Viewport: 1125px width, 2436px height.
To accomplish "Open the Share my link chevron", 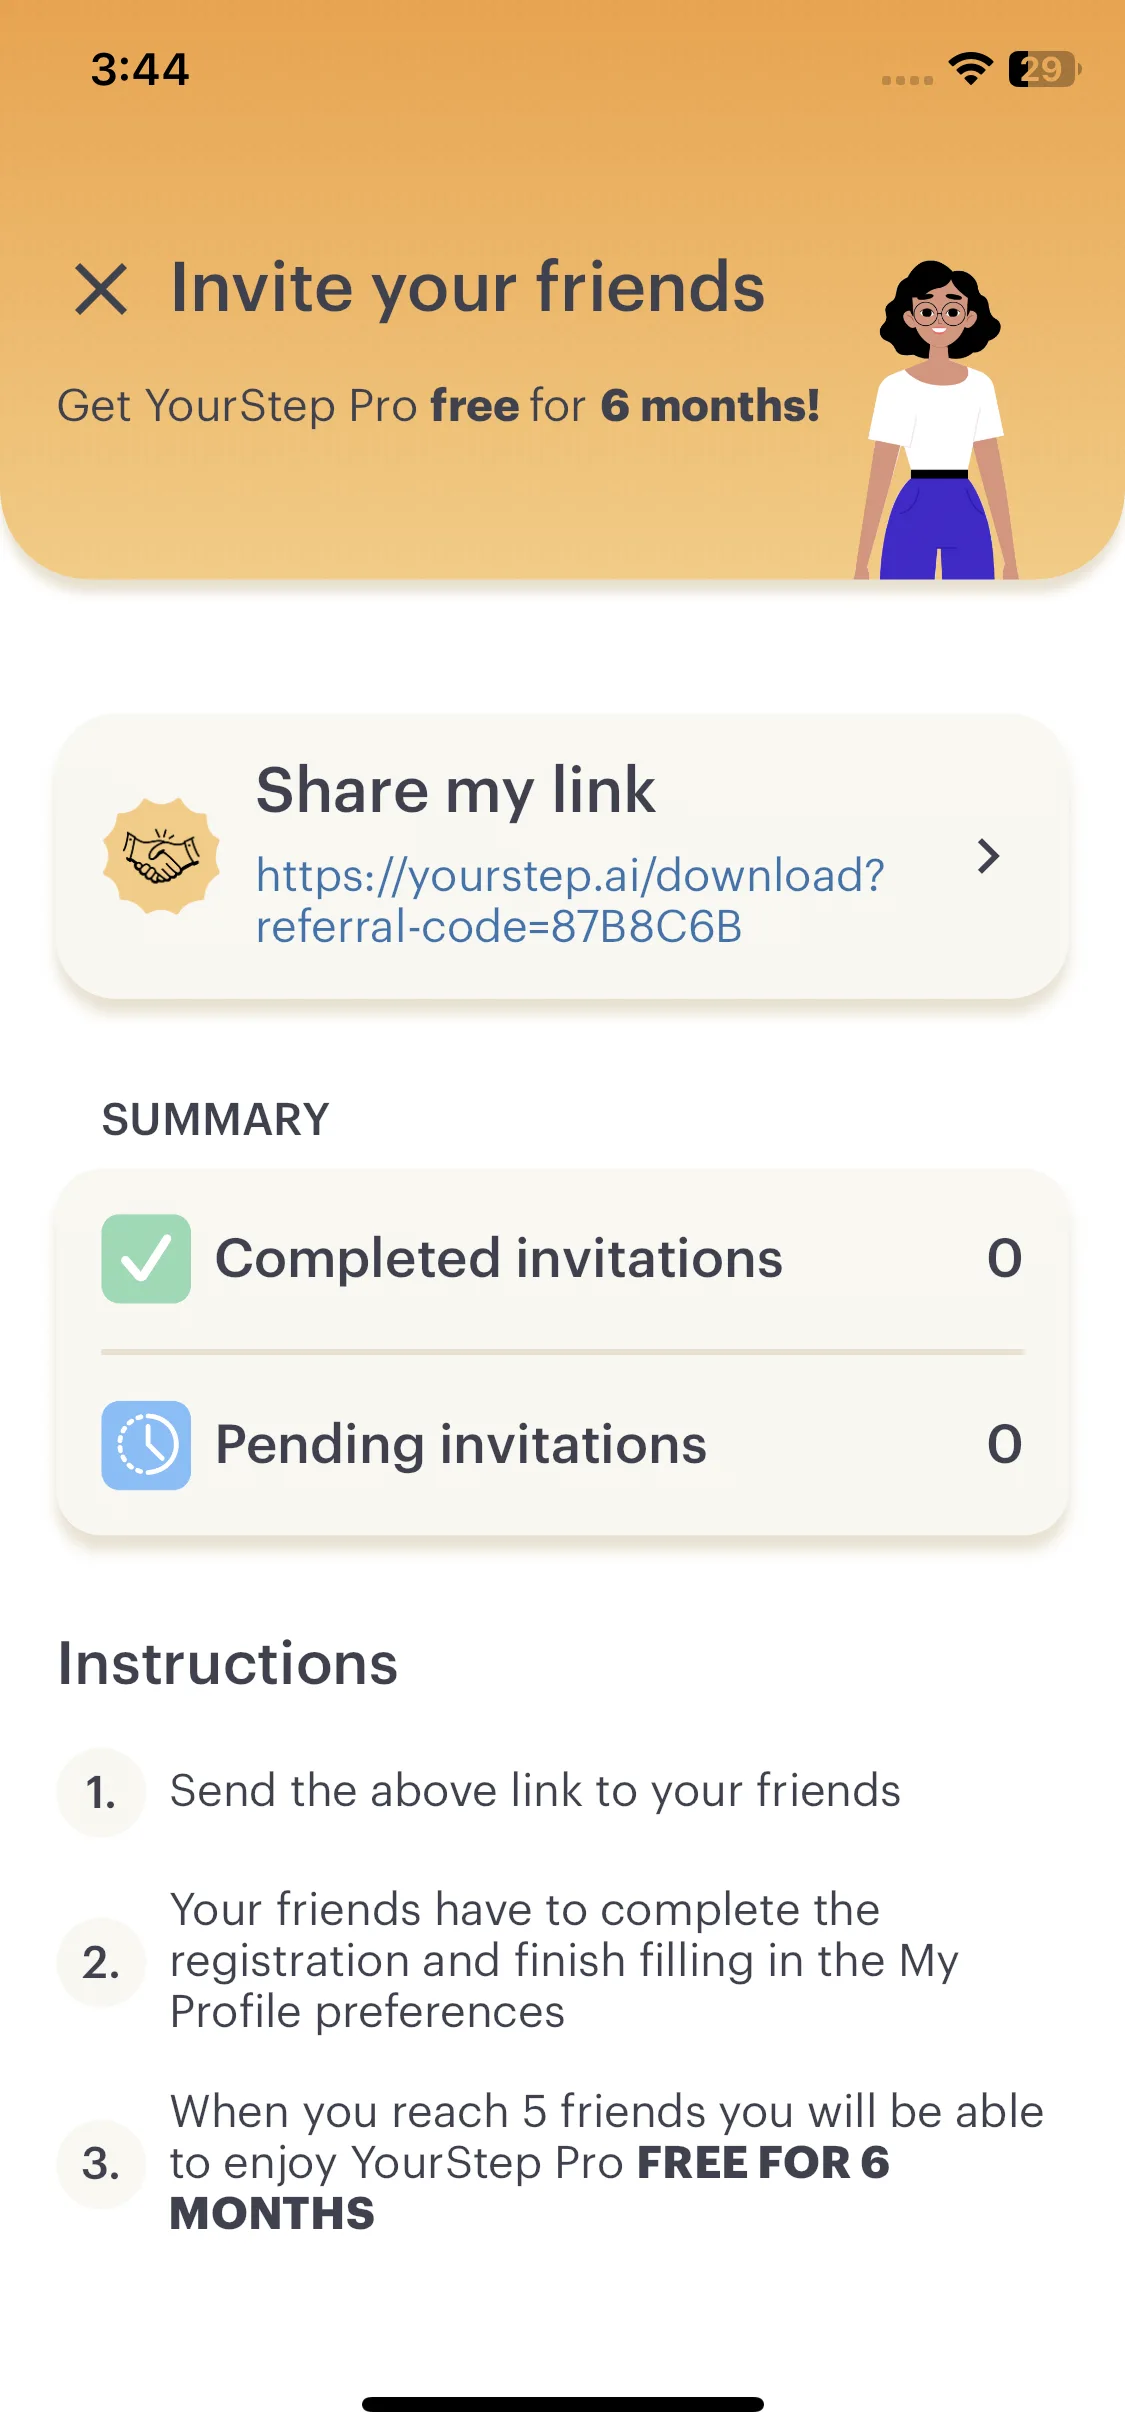I will coord(988,856).
